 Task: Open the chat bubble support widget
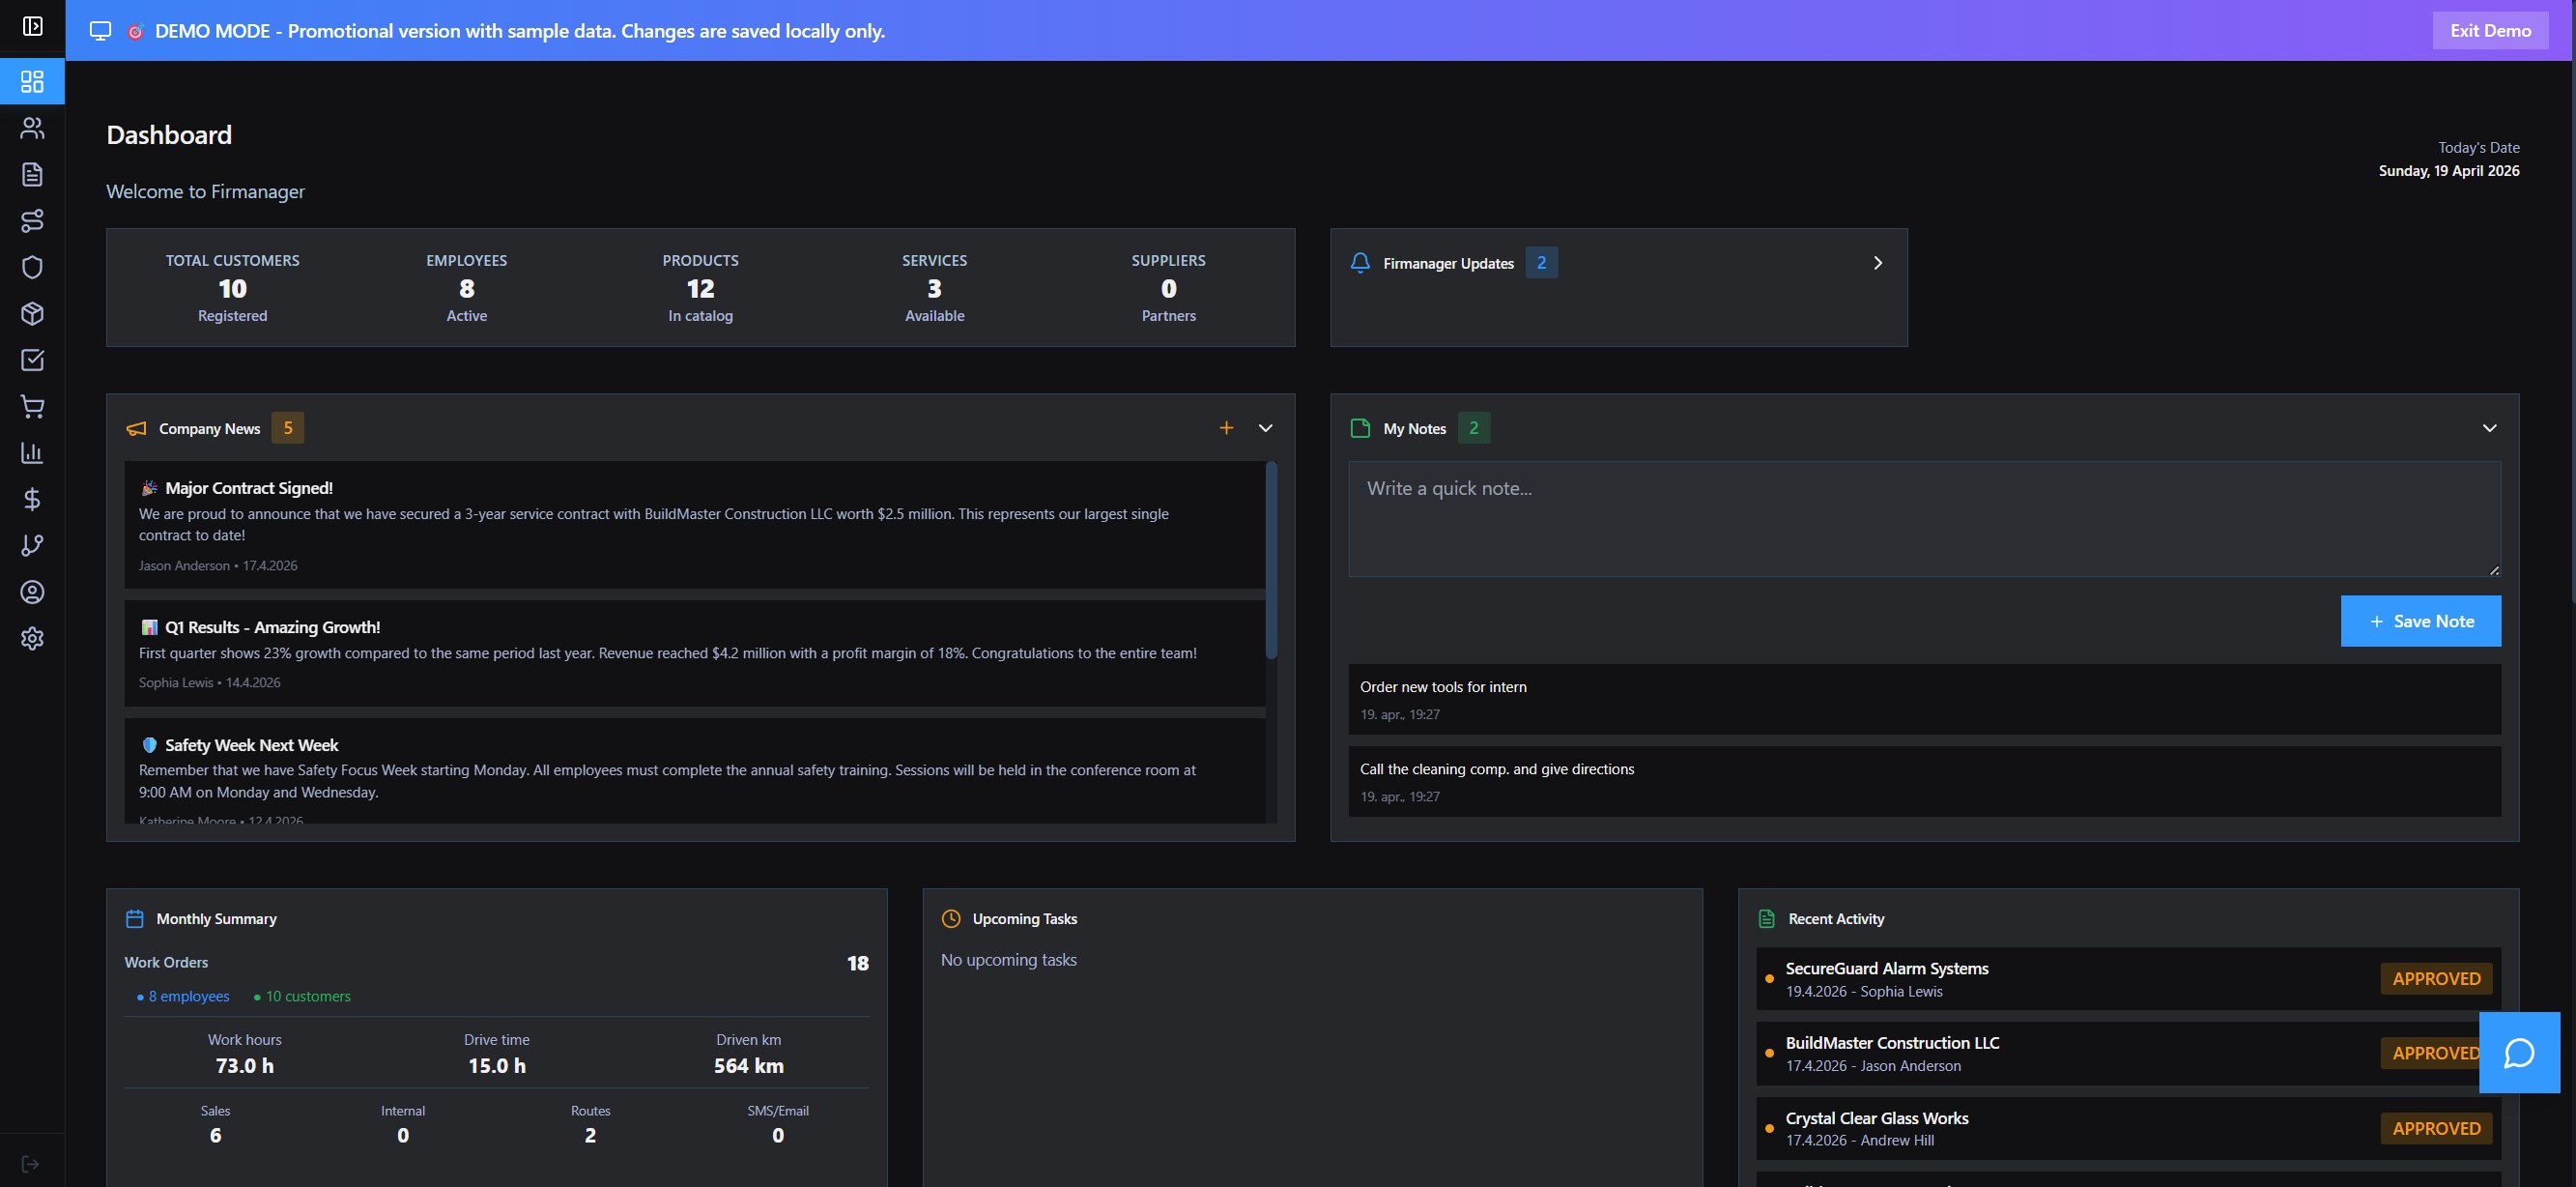coord(2519,1053)
